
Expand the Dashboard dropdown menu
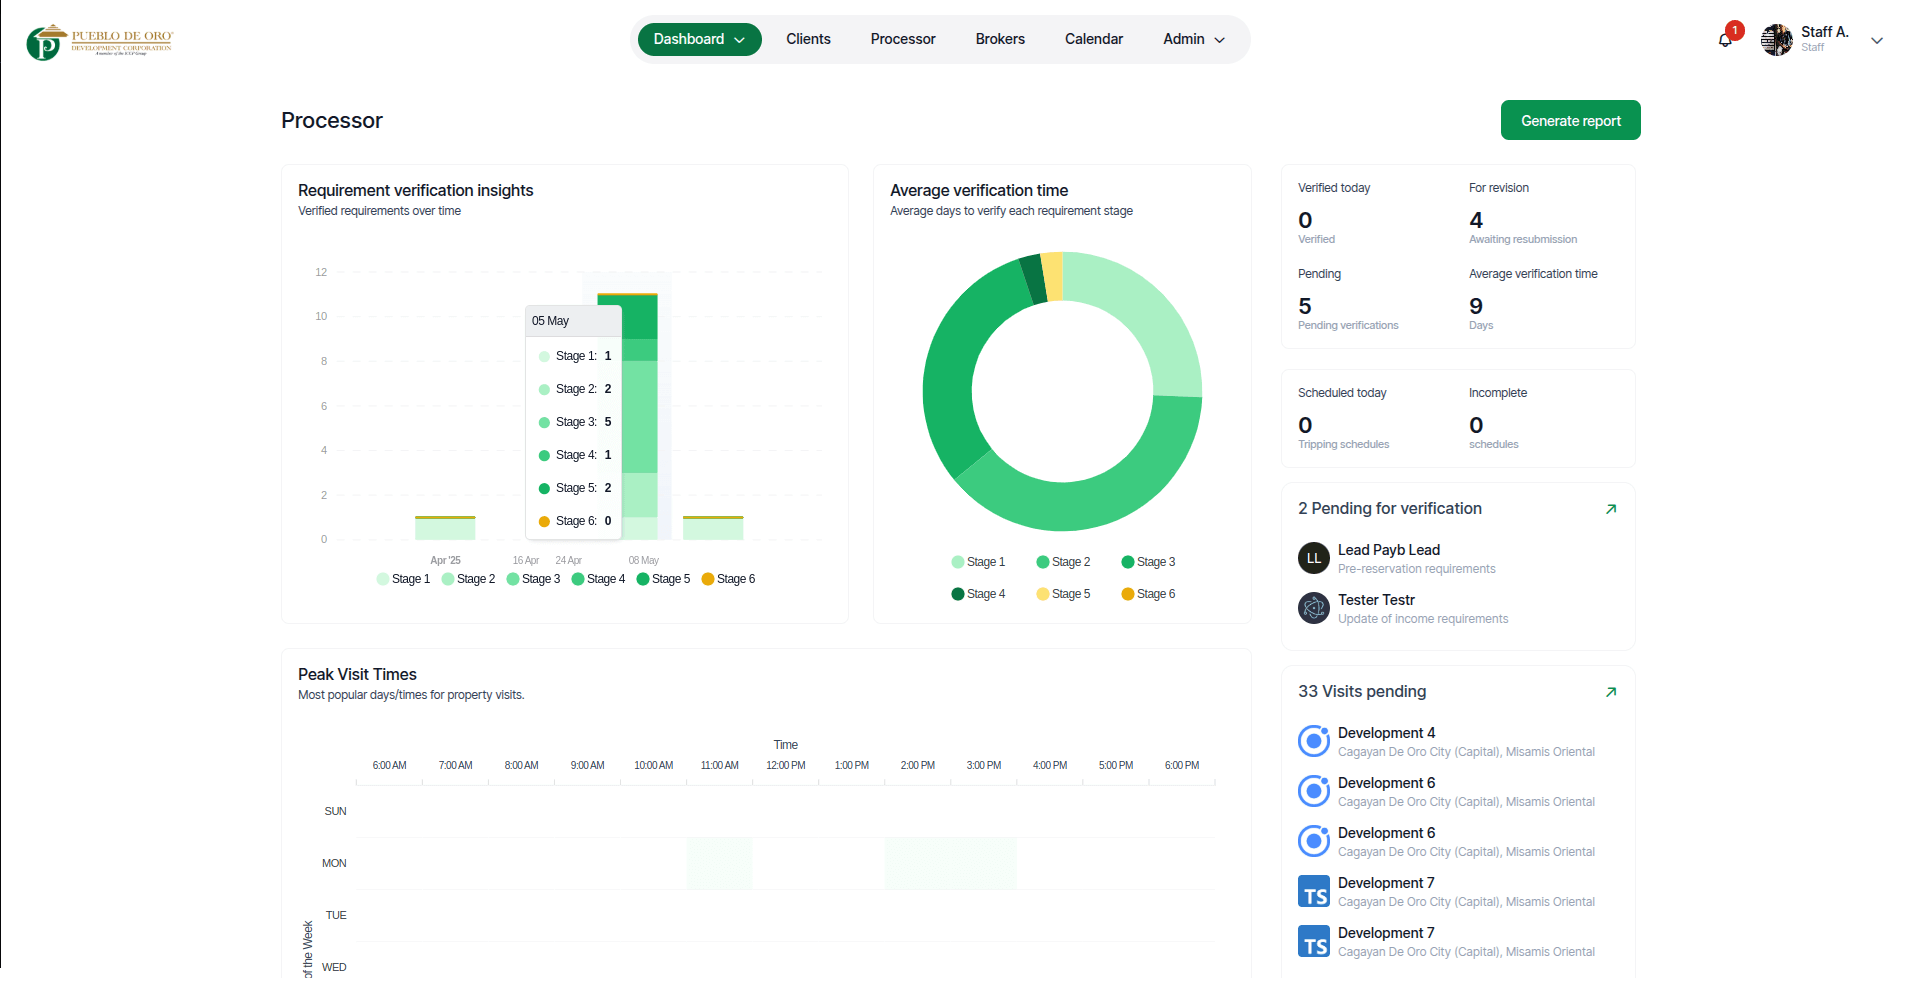coord(699,39)
